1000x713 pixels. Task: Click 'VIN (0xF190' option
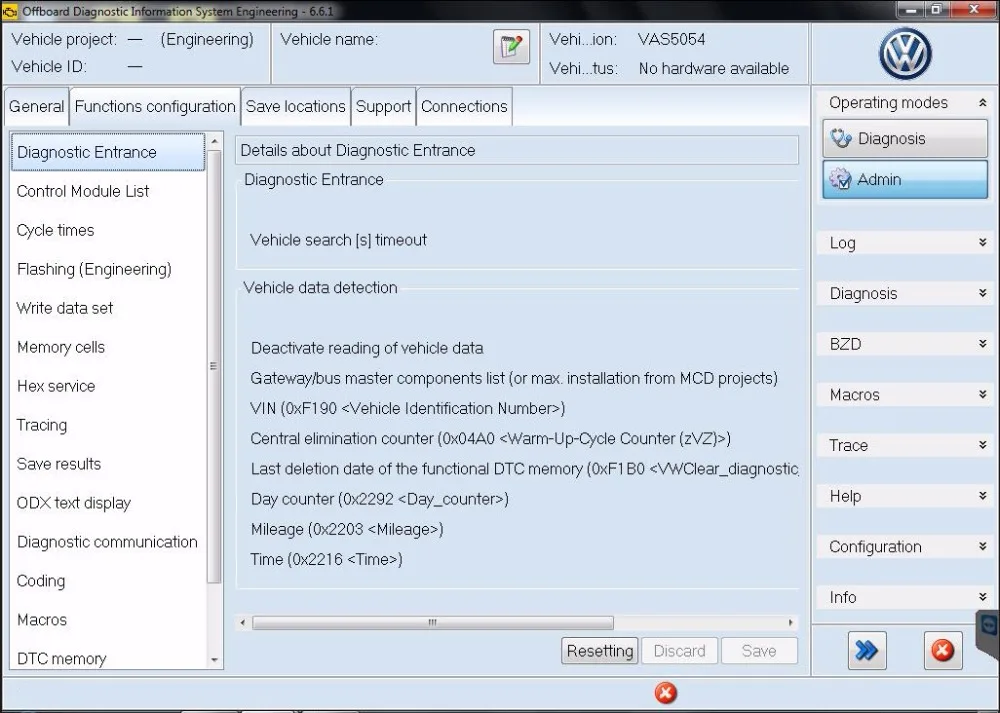pyautogui.click(x=408, y=408)
